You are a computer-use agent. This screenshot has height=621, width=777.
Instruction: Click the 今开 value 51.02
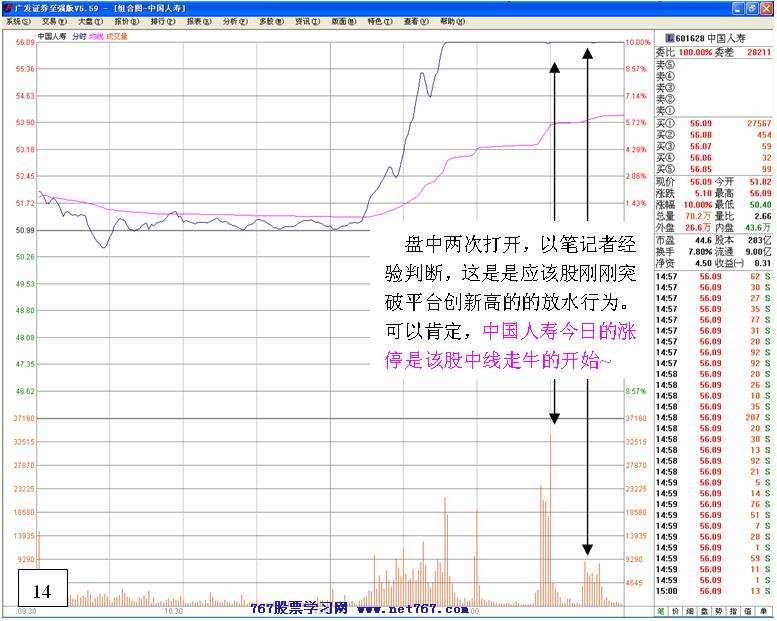(x=761, y=182)
